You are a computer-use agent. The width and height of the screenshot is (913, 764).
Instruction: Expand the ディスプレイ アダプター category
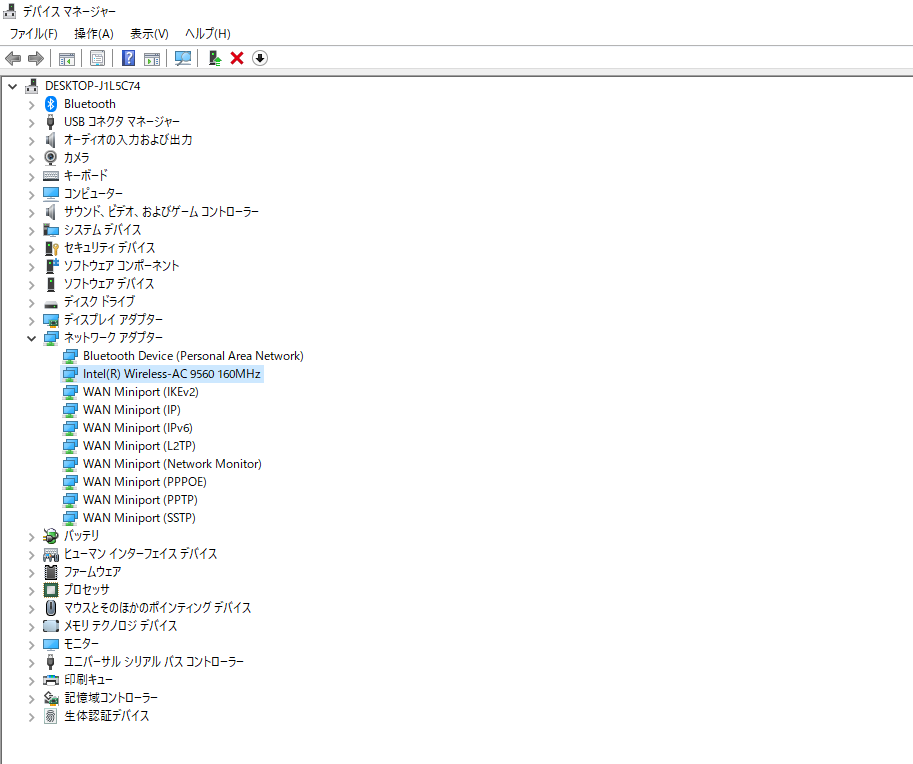(31, 321)
